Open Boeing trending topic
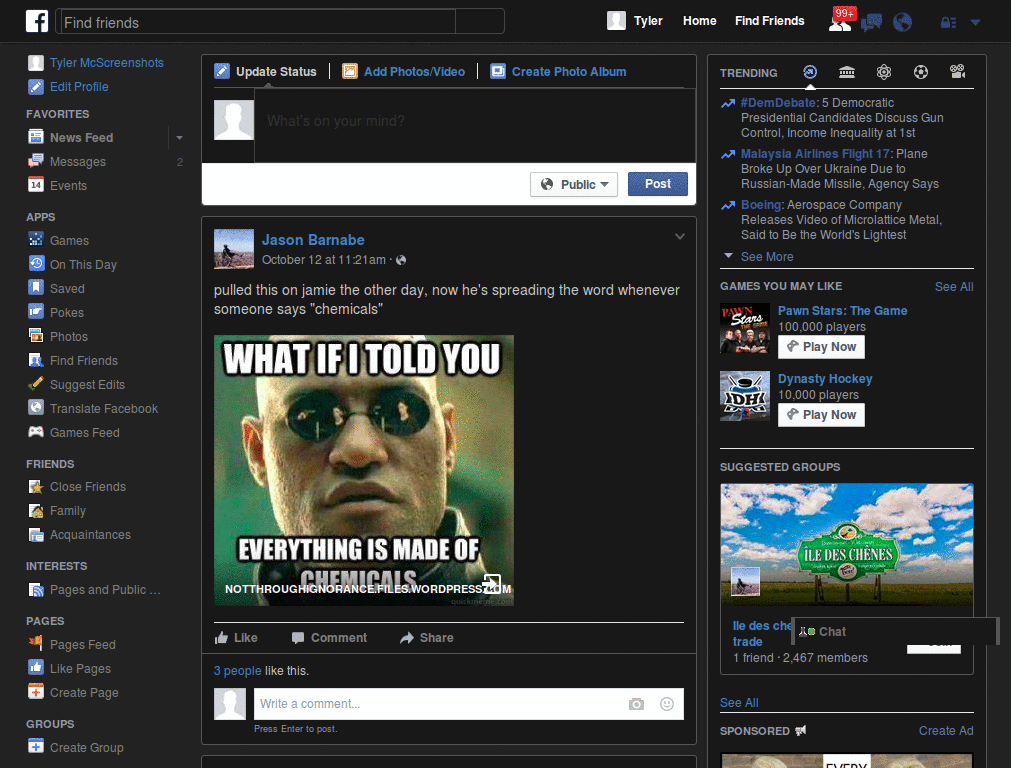 [x=761, y=204]
